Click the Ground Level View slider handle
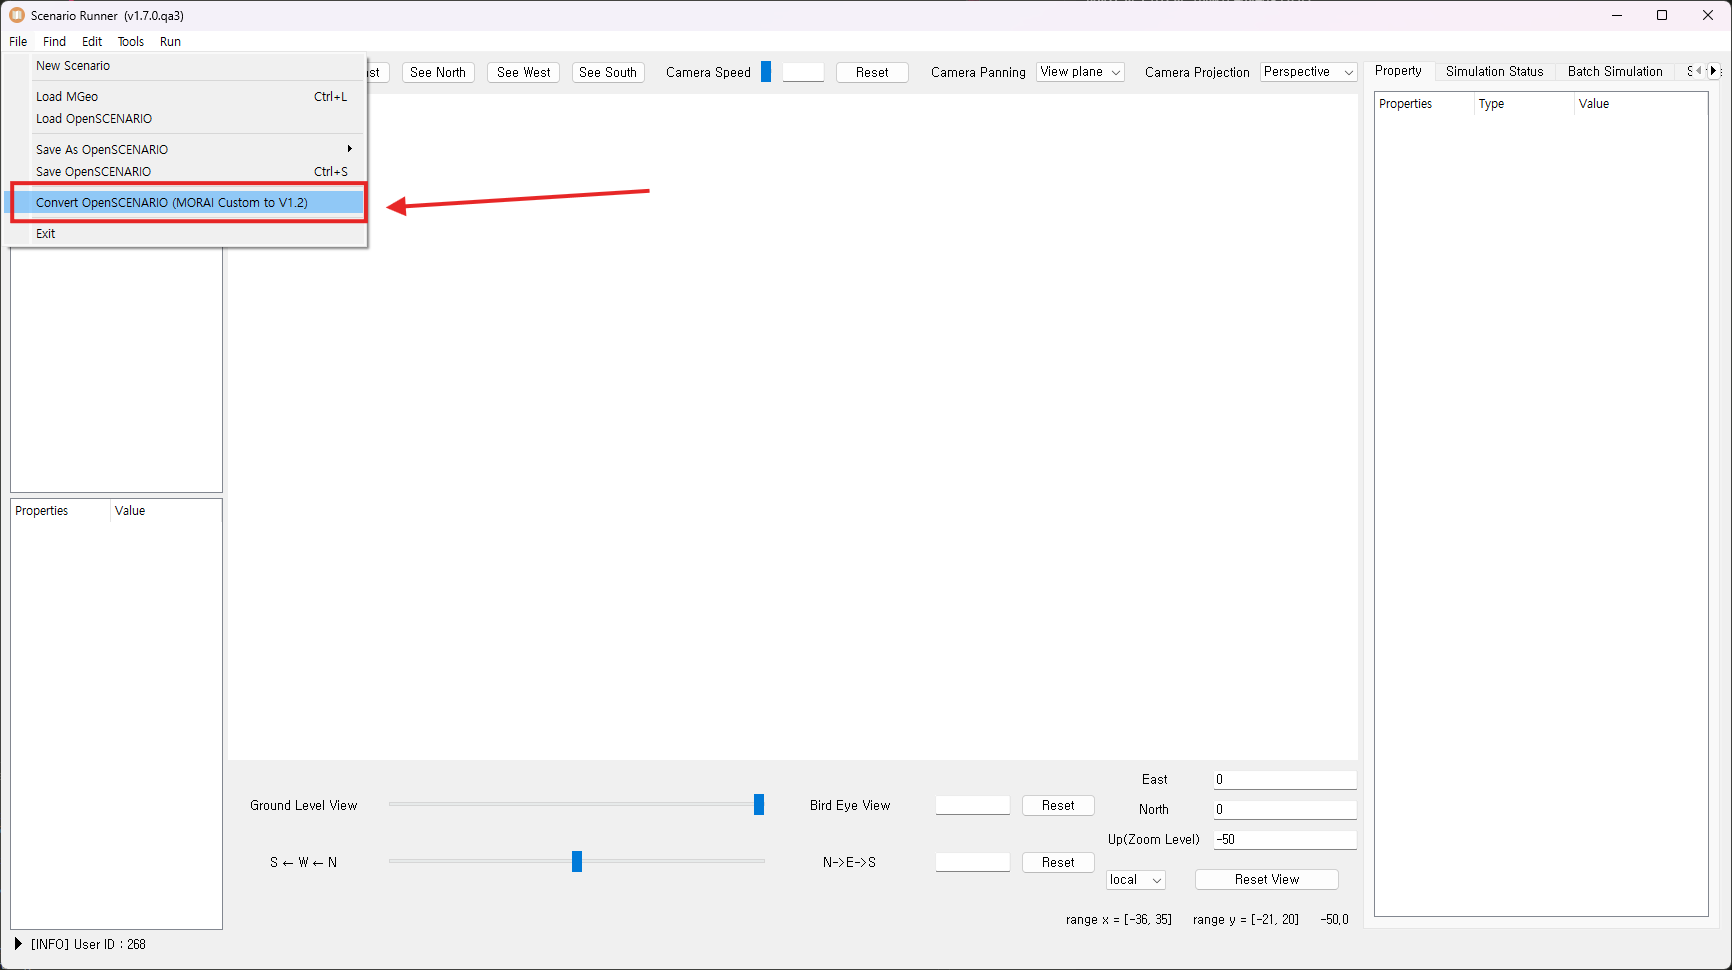1732x970 pixels. 759,805
